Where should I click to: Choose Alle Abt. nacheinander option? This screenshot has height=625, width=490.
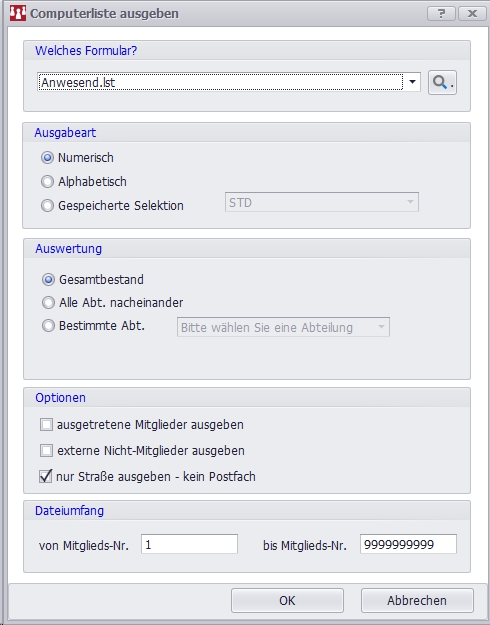pos(48,303)
